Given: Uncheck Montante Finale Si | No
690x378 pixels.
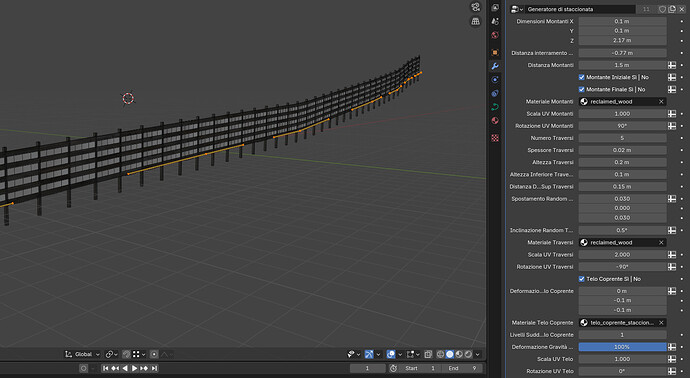Looking at the screenshot, I should pyautogui.click(x=581, y=89).
